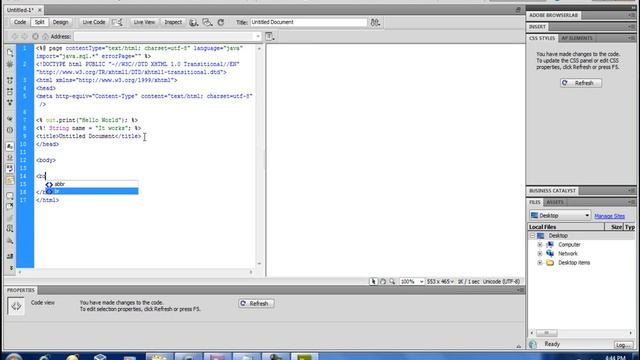The image size is (640, 360).
Task: Open the Insert panel
Action: (x=537, y=27)
